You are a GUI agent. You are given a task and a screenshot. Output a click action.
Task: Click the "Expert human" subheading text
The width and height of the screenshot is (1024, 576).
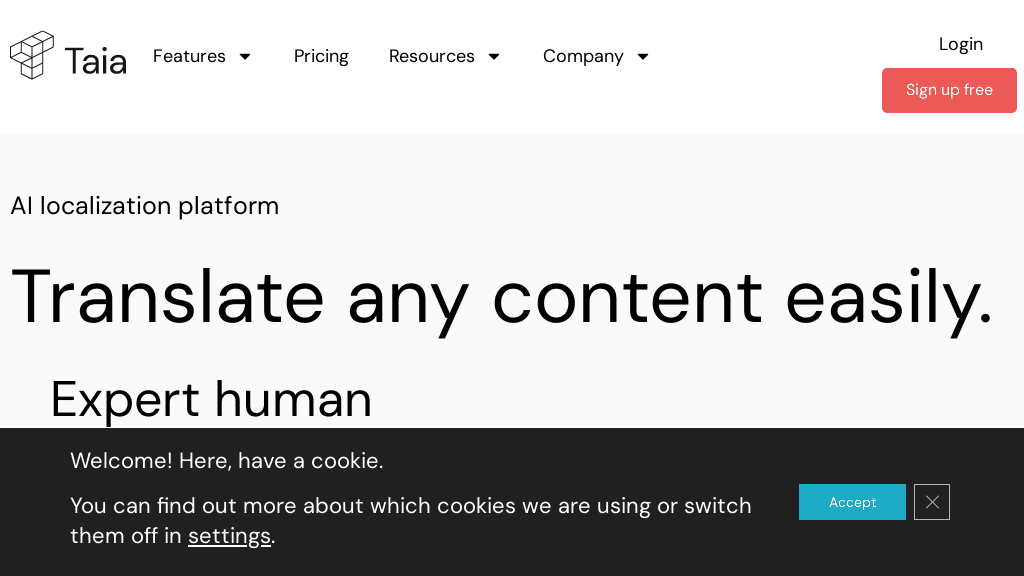(x=211, y=399)
